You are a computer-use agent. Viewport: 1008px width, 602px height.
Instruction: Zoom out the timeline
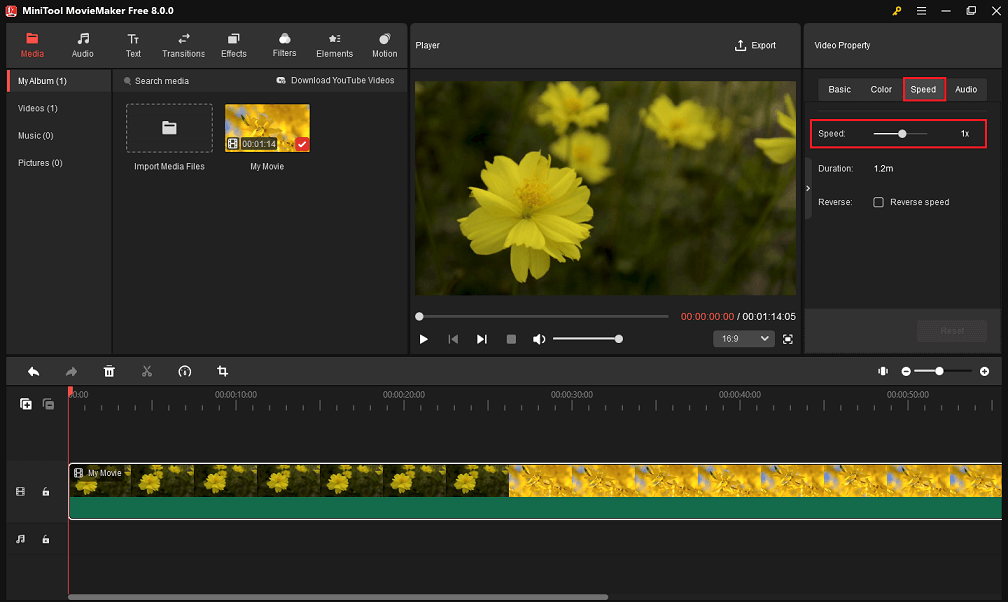click(906, 372)
